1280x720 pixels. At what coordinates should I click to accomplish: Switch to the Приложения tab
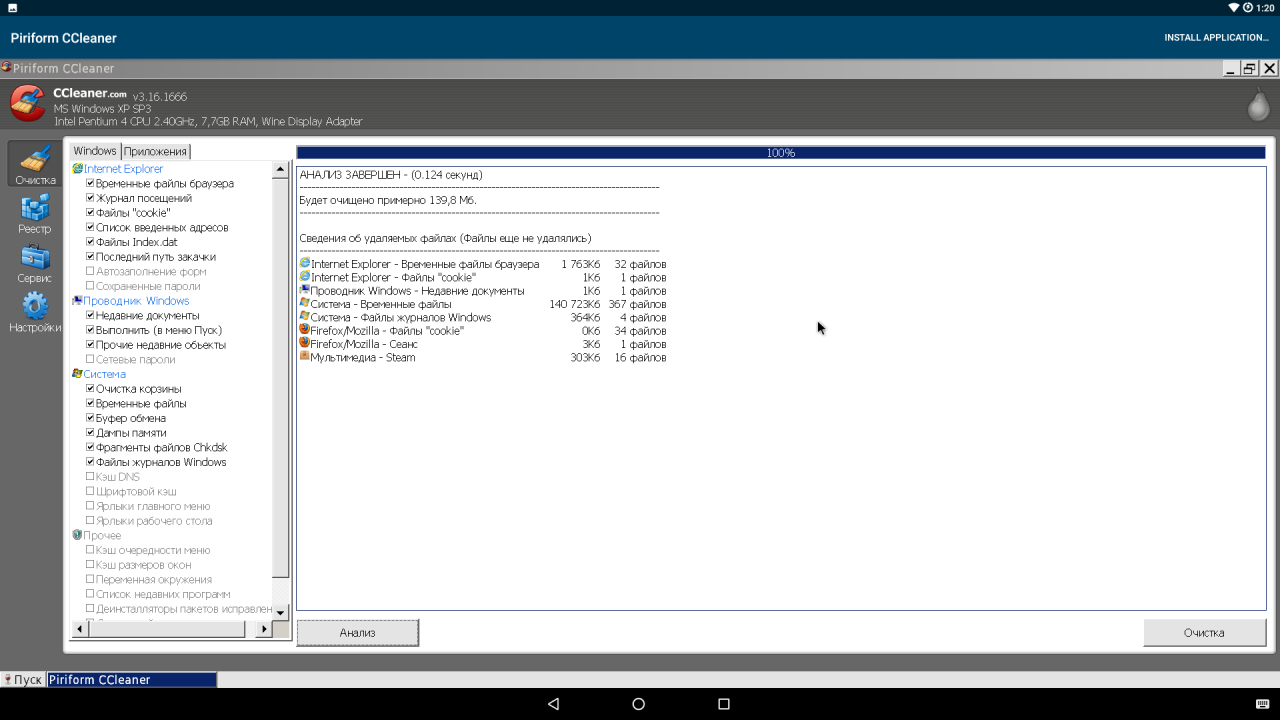point(155,152)
